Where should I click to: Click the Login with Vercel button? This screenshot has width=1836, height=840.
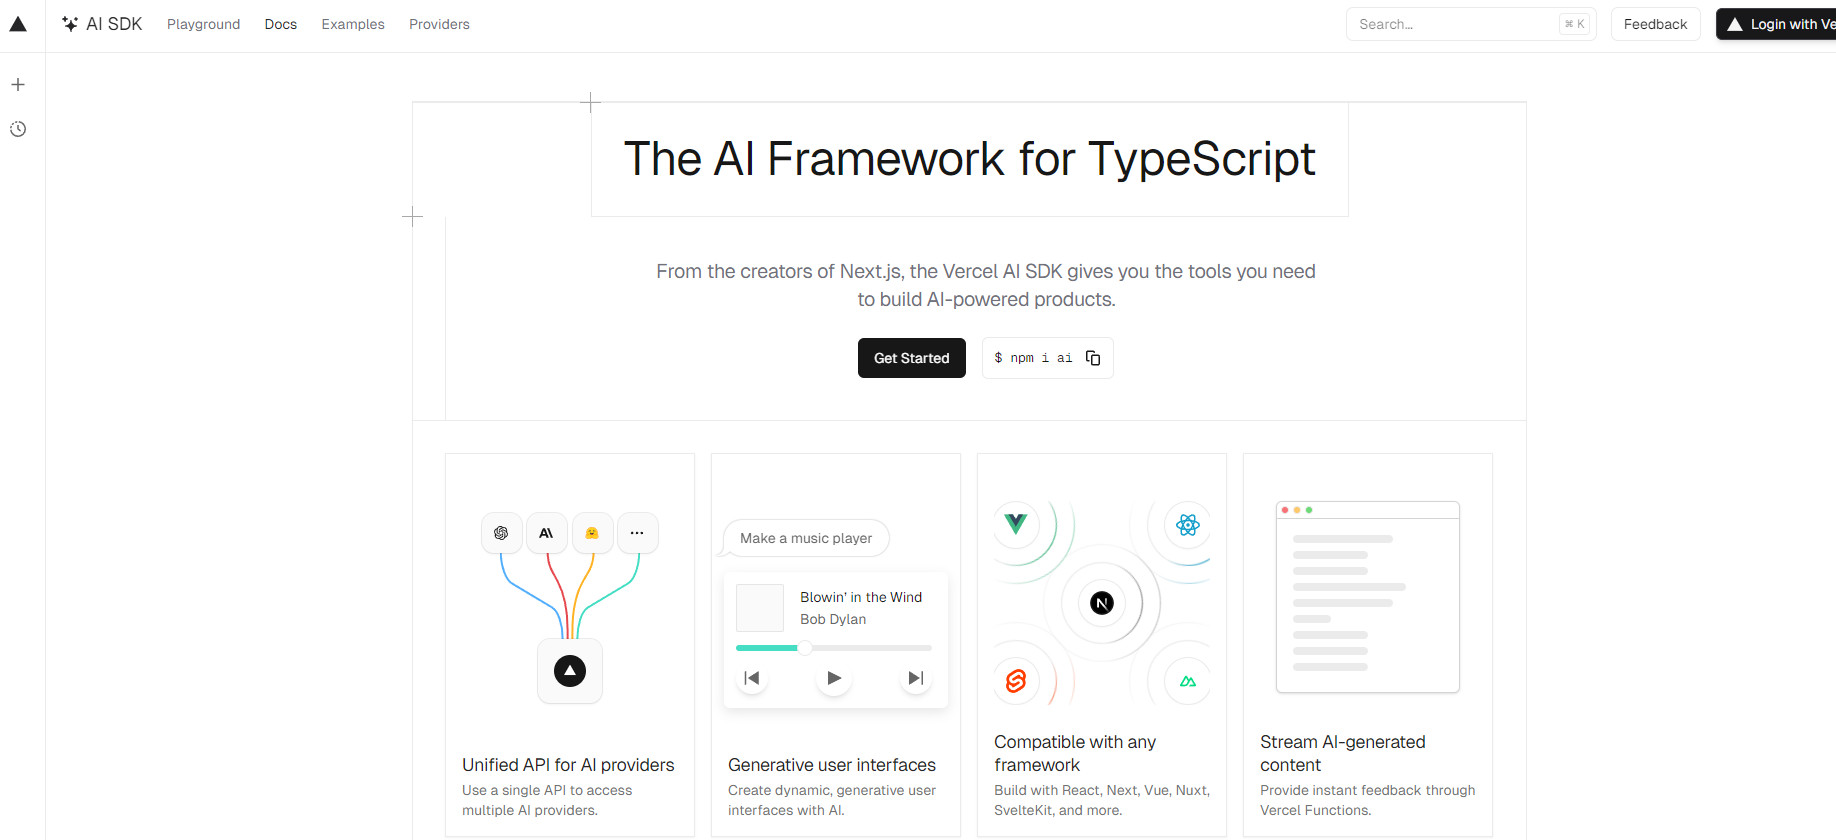(x=1777, y=24)
